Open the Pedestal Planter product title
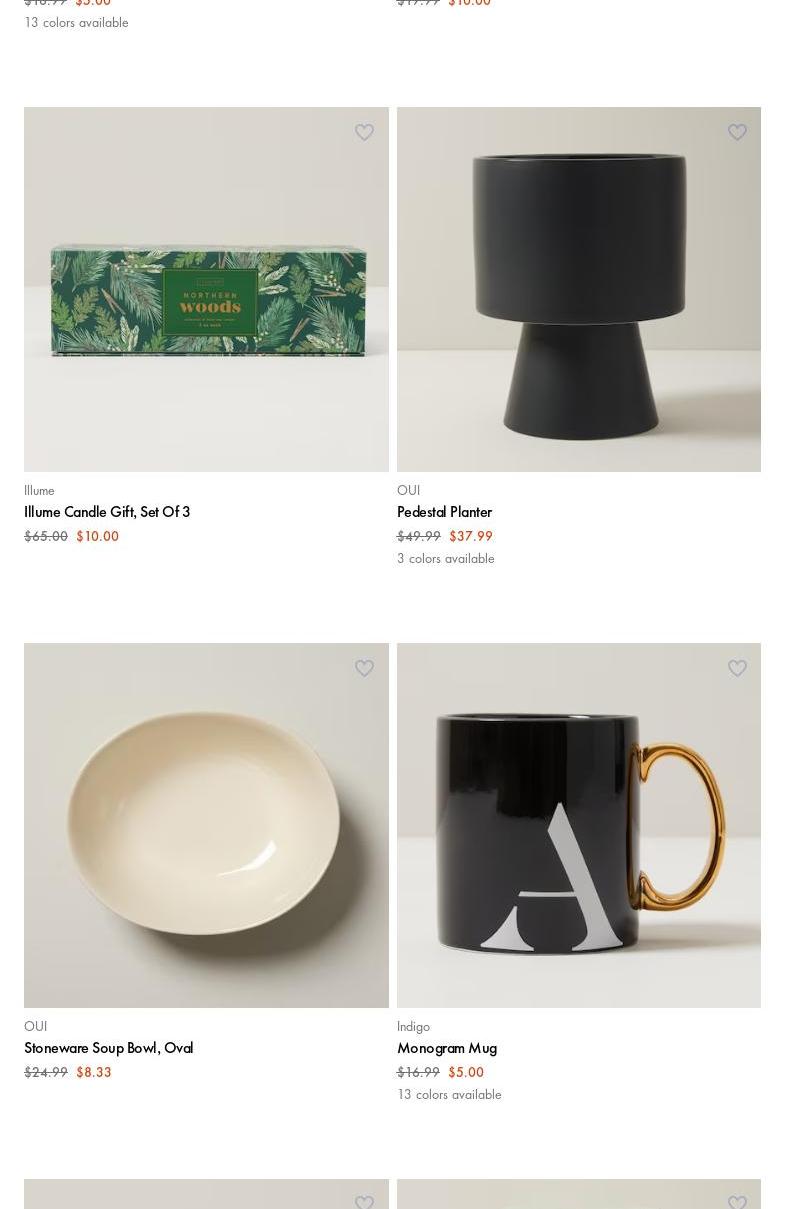 point(444,512)
